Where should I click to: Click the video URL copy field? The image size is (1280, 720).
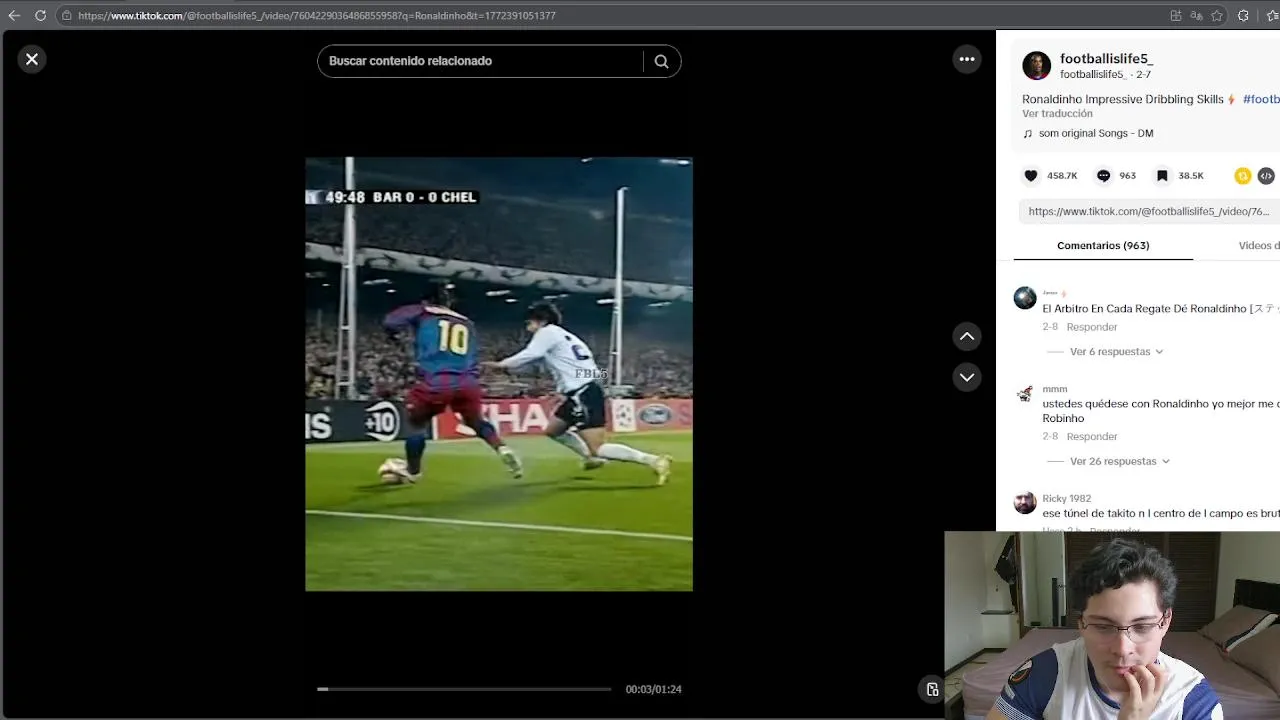1149,211
